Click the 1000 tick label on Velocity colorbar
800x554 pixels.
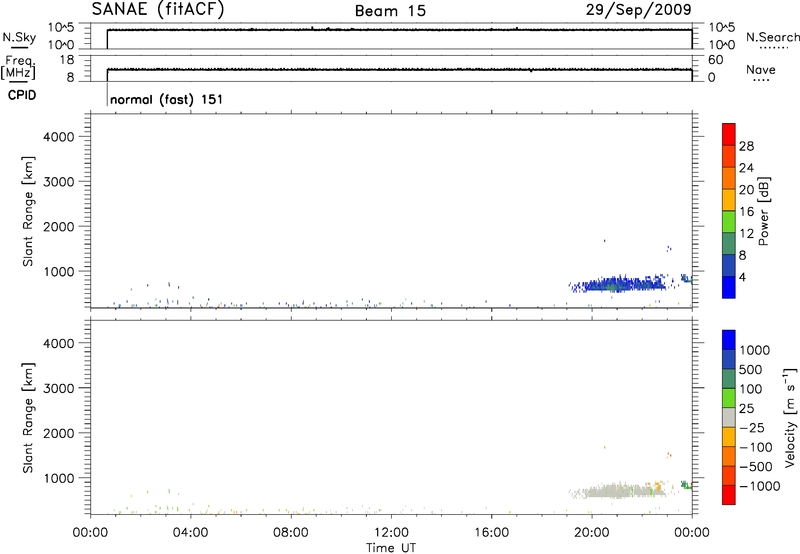coord(755,350)
